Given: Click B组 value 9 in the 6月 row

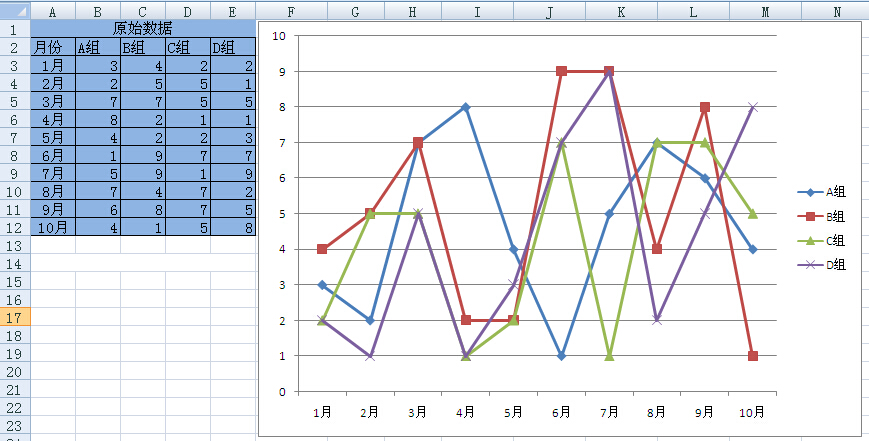Looking at the screenshot, I should tap(143, 155).
